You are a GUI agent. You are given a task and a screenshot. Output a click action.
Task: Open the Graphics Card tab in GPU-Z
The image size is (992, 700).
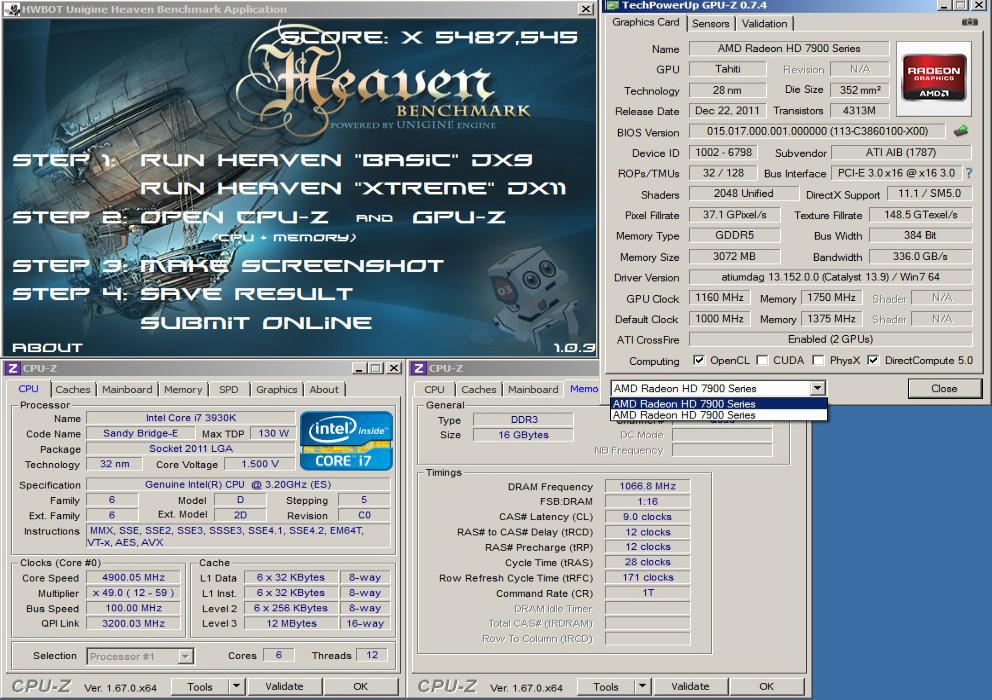click(645, 22)
